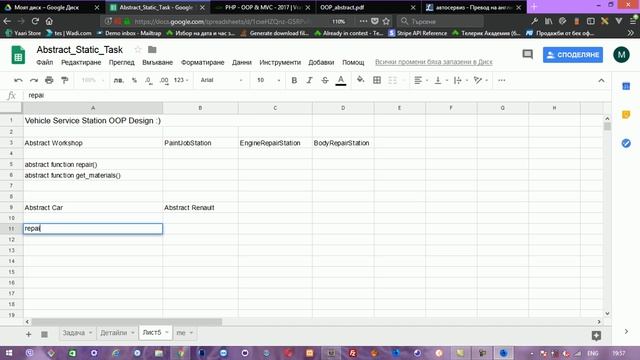Open the Инструменти menu

(280, 62)
